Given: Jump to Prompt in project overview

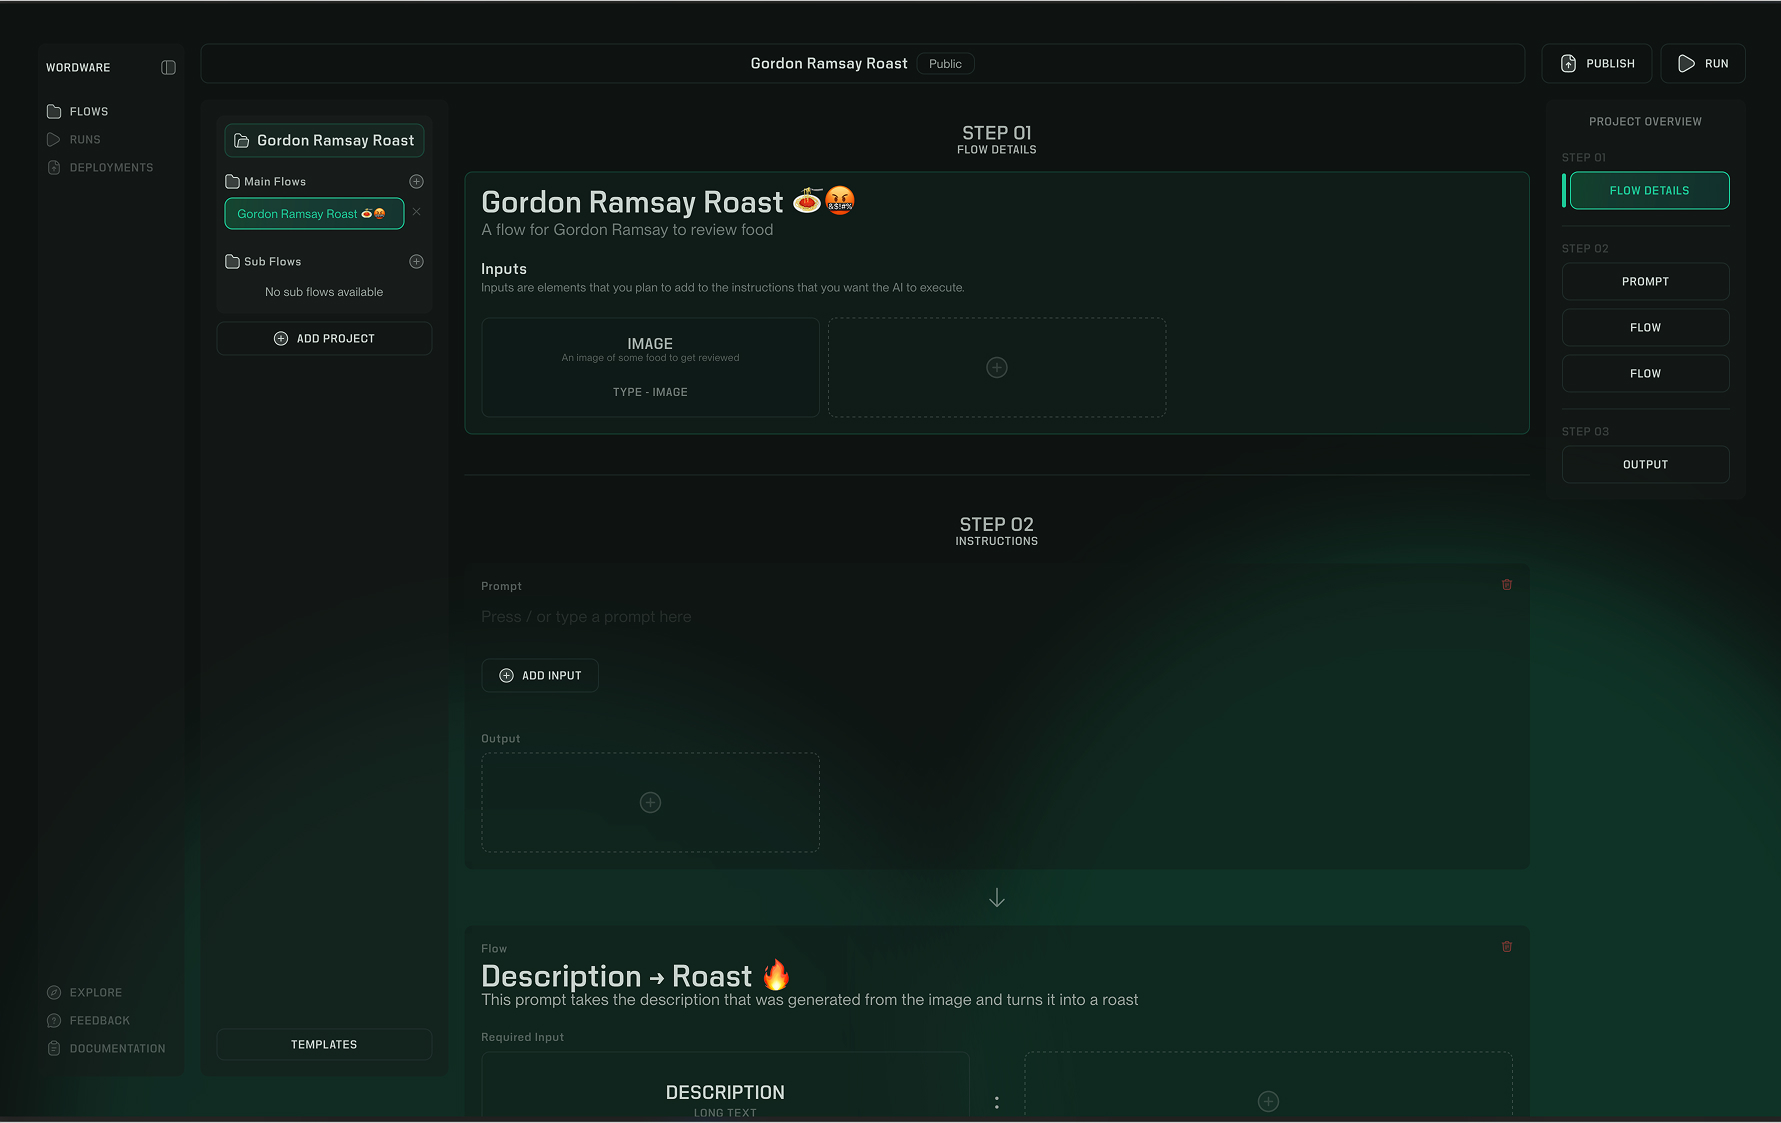Looking at the screenshot, I should click(1645, 281).
